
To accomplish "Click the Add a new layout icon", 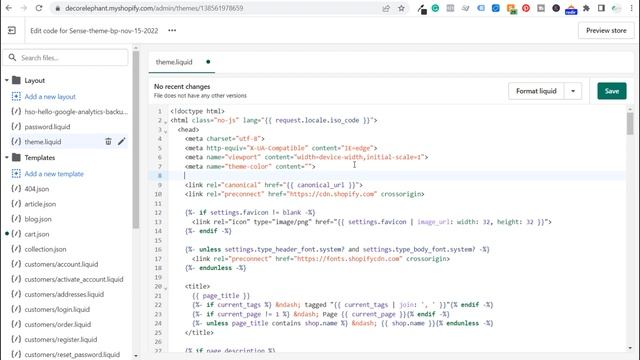I will point(16,96).
